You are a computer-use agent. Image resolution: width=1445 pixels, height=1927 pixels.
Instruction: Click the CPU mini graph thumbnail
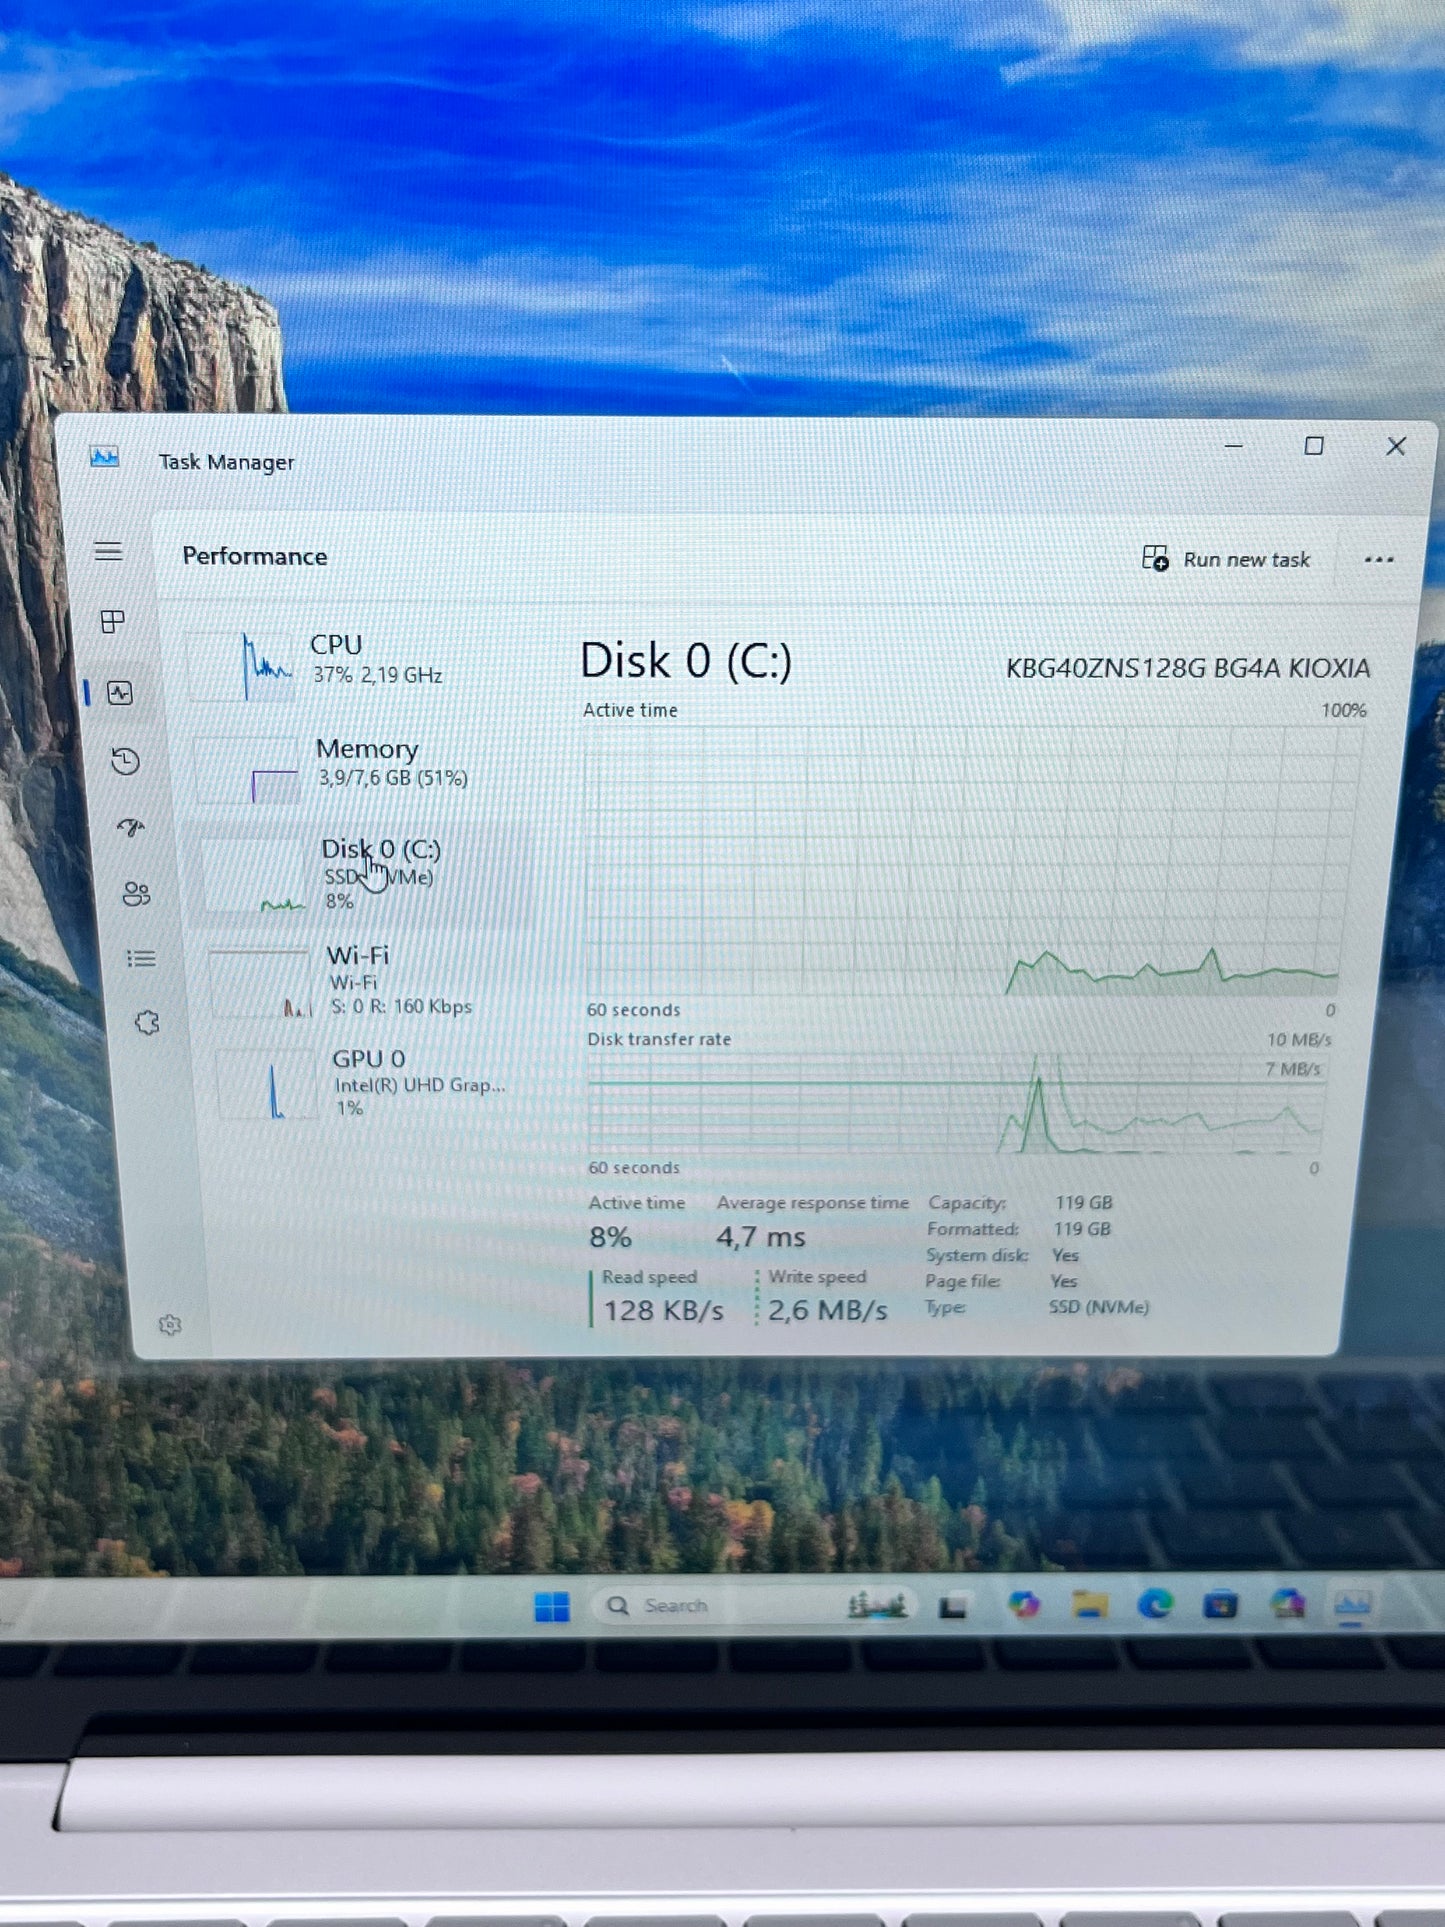click(244, 666)
